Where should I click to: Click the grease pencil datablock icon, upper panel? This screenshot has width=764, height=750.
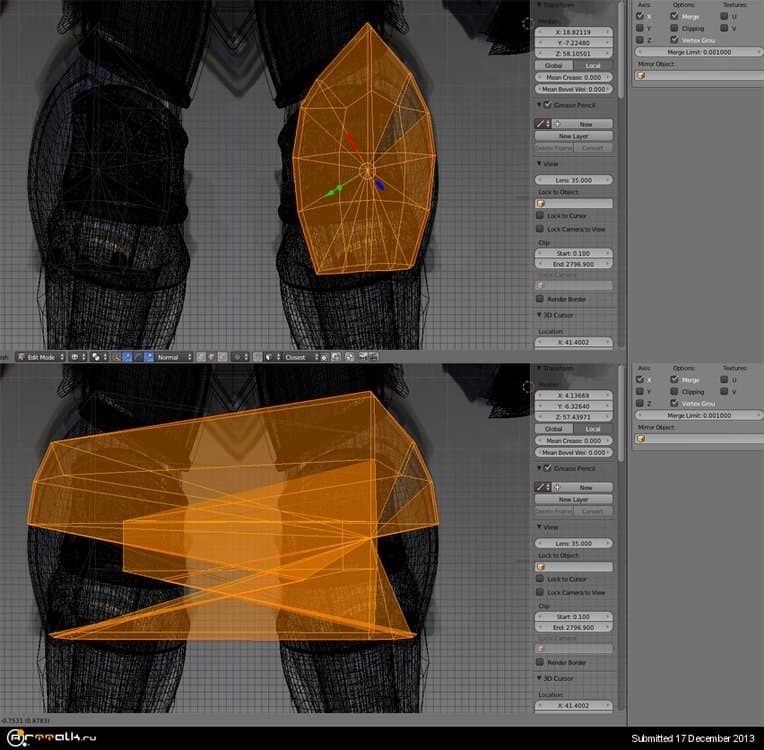[x=543, y=124]
